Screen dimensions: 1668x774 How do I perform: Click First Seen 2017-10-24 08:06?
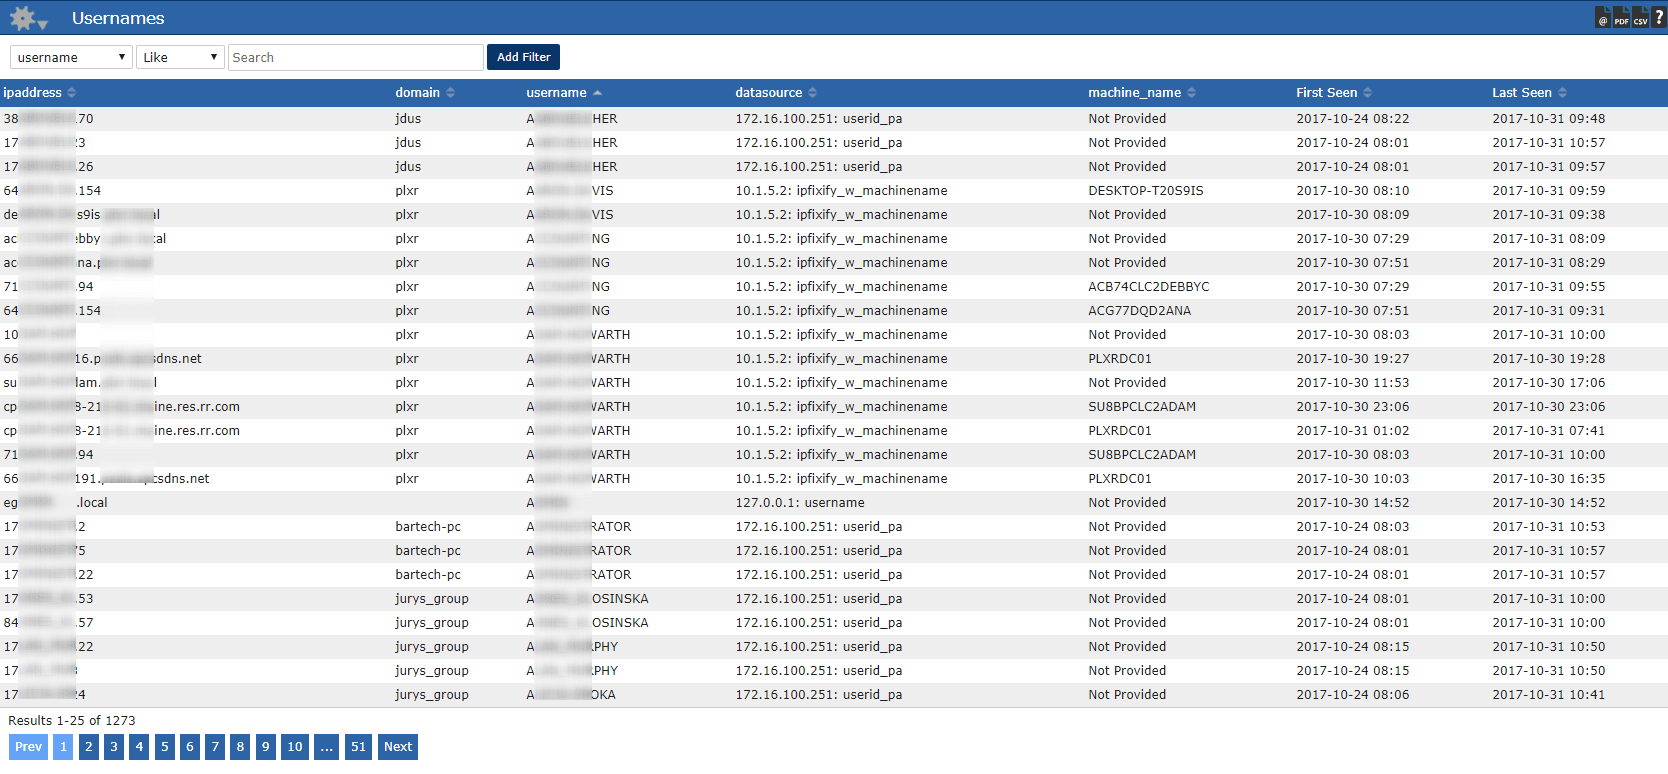click(x=1353, y=695)
